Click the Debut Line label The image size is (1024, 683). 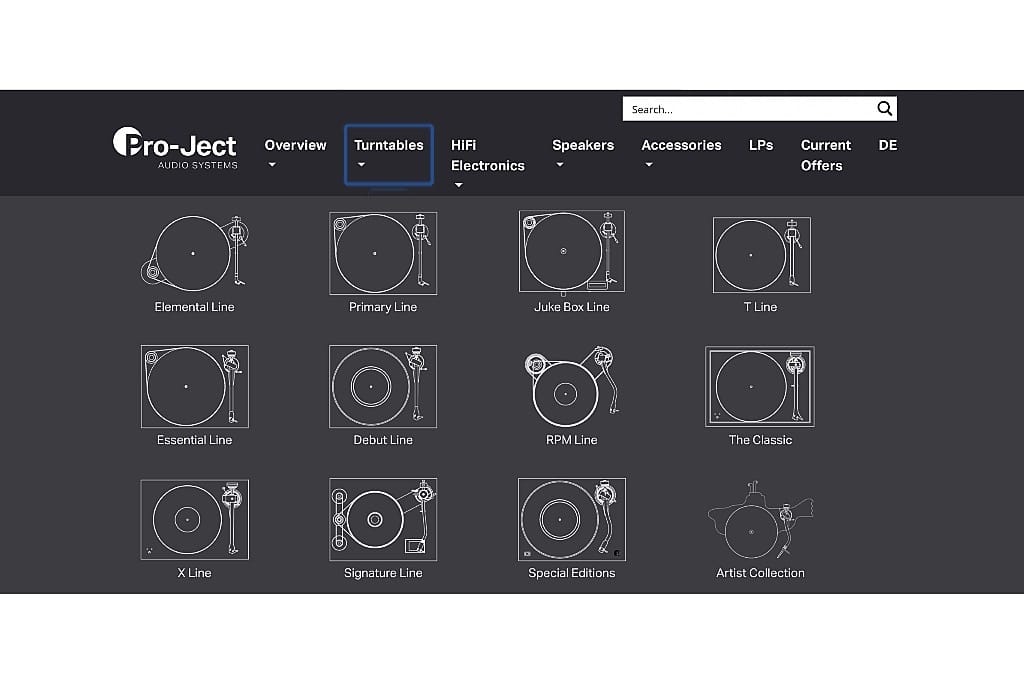click(383, 440)
